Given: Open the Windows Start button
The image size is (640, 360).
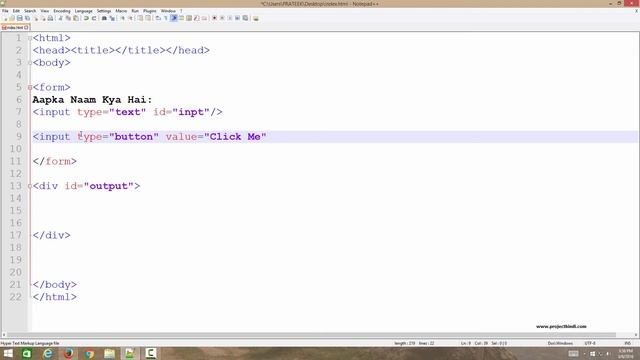Looking at the screenshot, I should (x=8, y=353).
